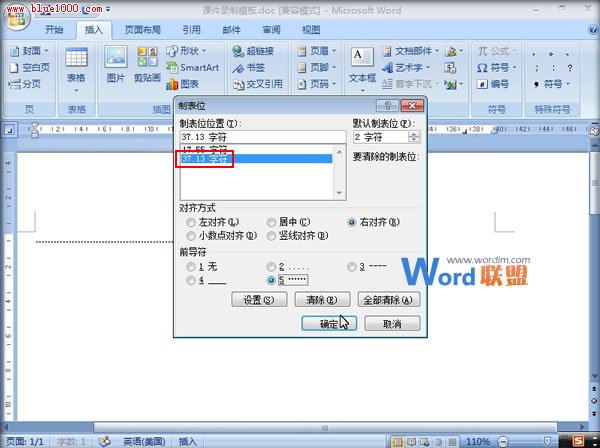Insert a 书签 bookmark
The height and width of the screenshot is (448, 600).
click(249, 68)
